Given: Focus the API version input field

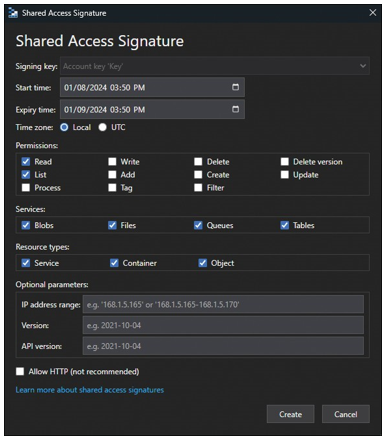Looking at the screenshot, I should pyautogui.click(x=223, y=346).
